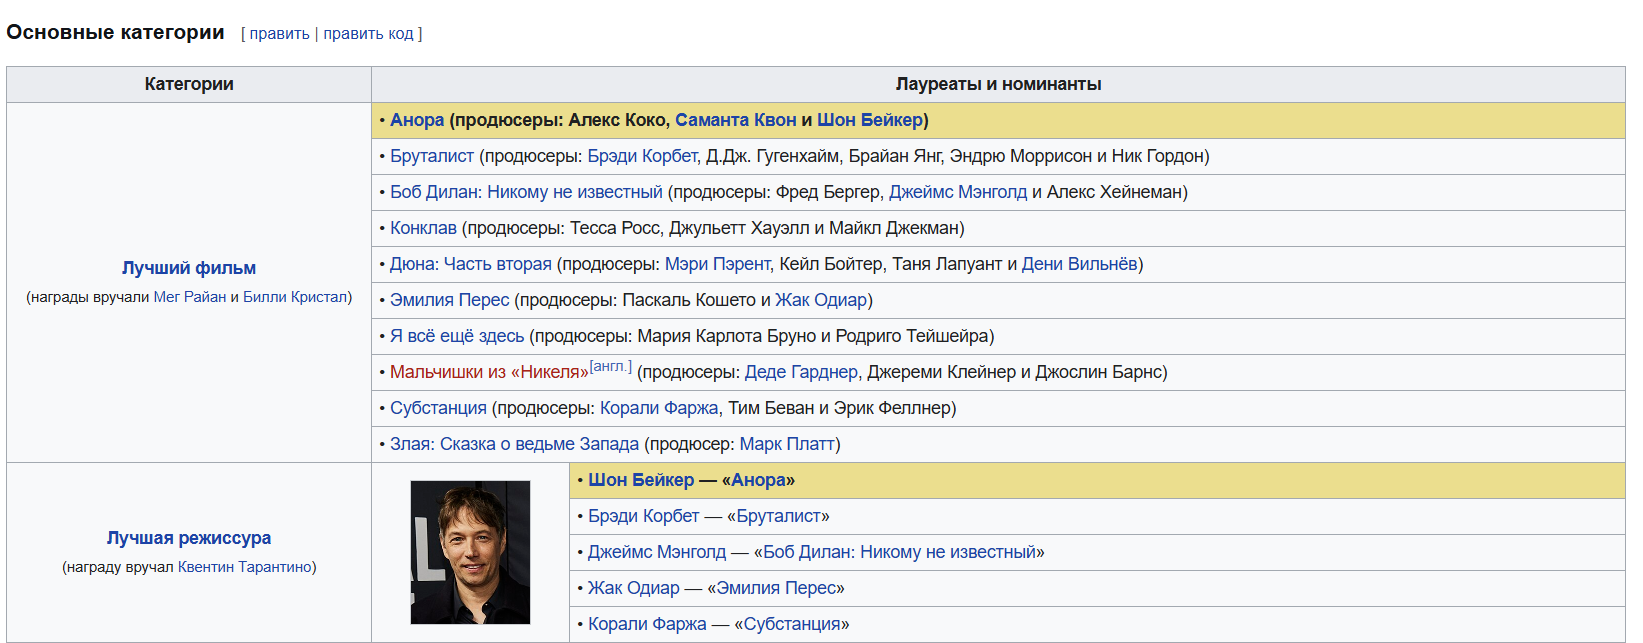Screen dimensions: 1643x643
Task: Follow «Злая: Сказка о ведьме Запада» link
Action: pyautogui.click(x=514, y=444)
